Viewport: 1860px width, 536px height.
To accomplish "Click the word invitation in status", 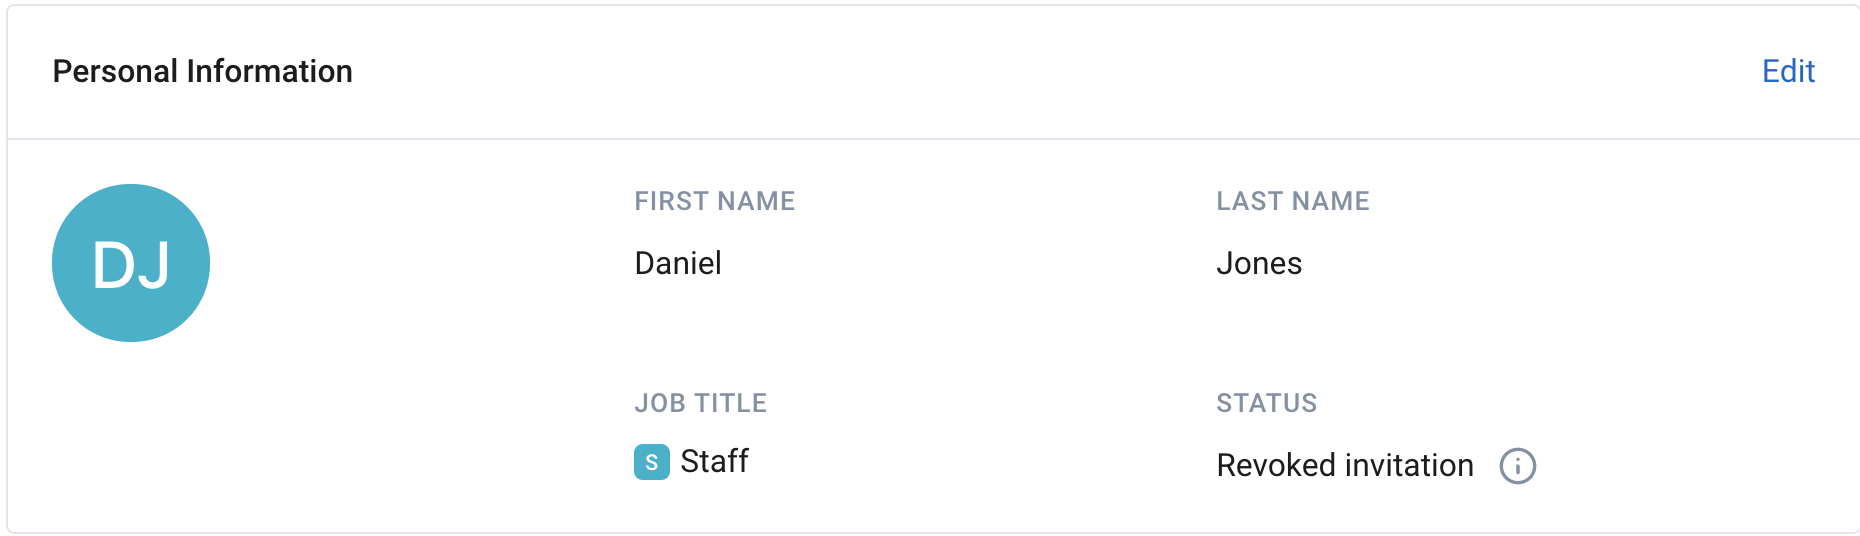I will point(1409,465).
